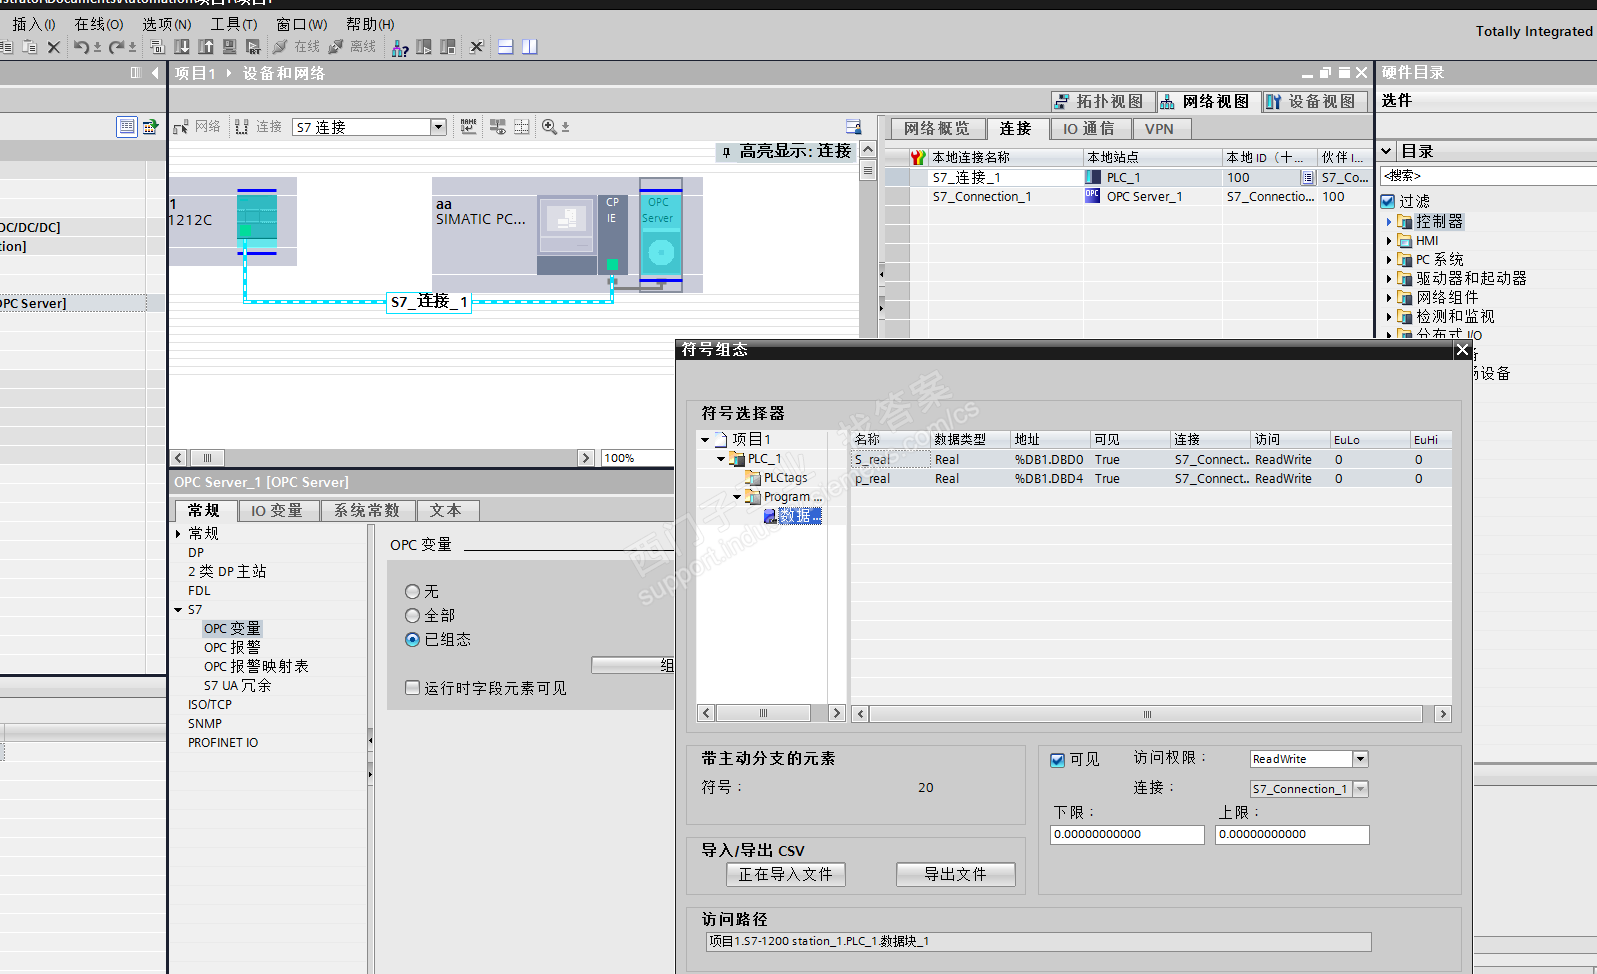Open the 网络概览 network overview tab
Image resolution: width=1597 pixels, height=974 pixels.
[937, 128]
